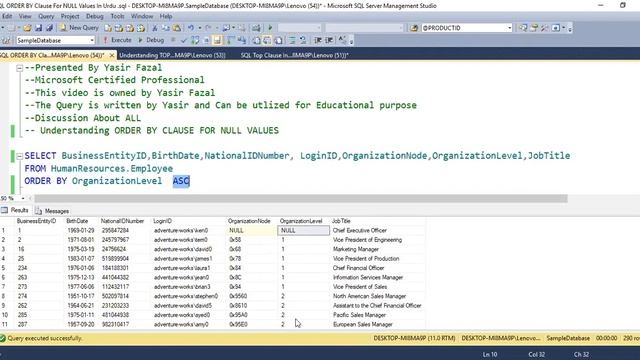Click the green Start arrow in standard toolbar
The width and height of the screenshot is (640, 360).
coord(270,28)
